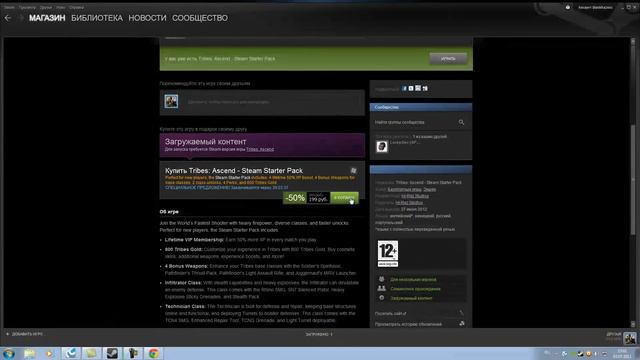Screen dimensions: 640x360
Task: Click the 12+ age rating image
Action: pos(388,253)
